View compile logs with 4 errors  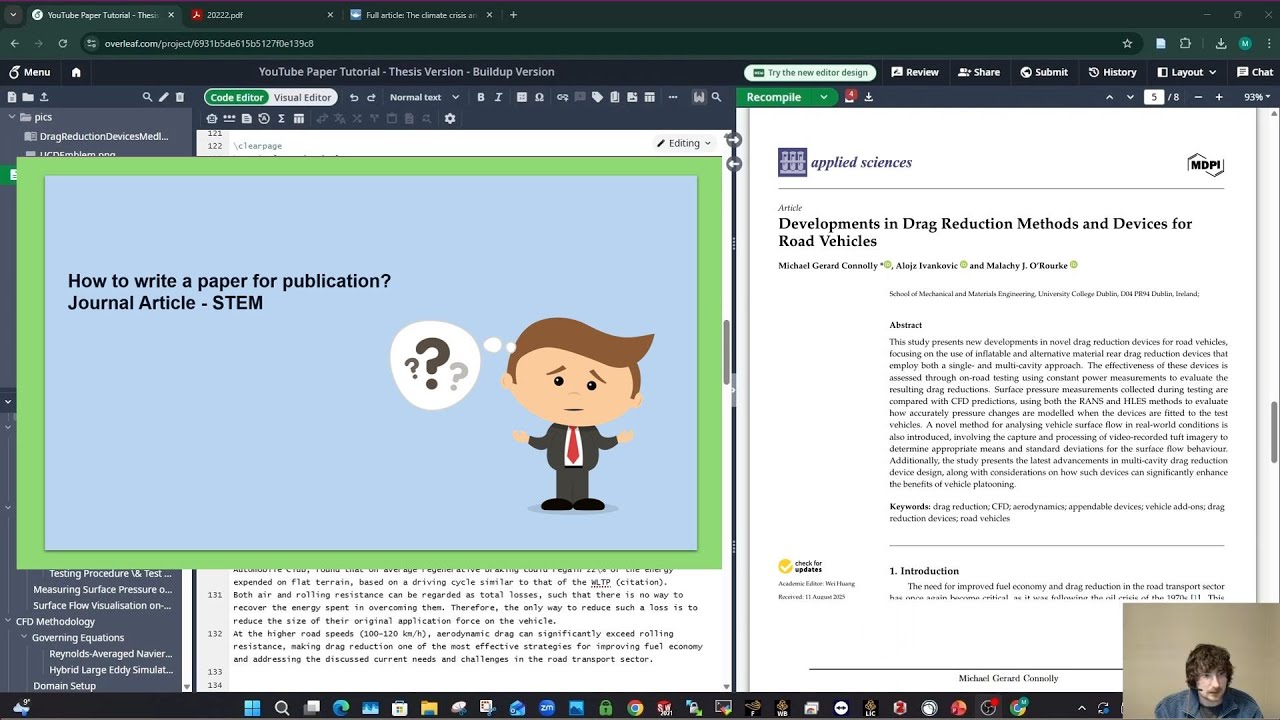click(x=850, y=97)
